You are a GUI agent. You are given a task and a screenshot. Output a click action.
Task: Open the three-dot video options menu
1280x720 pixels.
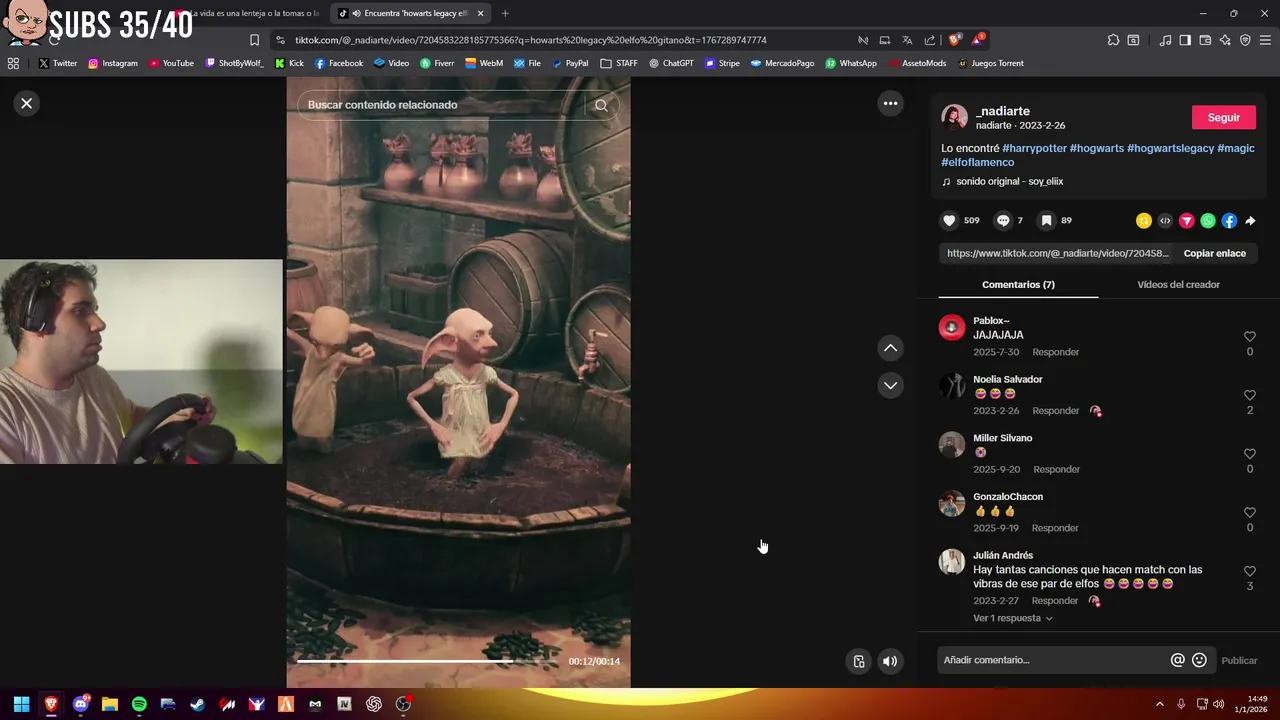tap(890, 103)
